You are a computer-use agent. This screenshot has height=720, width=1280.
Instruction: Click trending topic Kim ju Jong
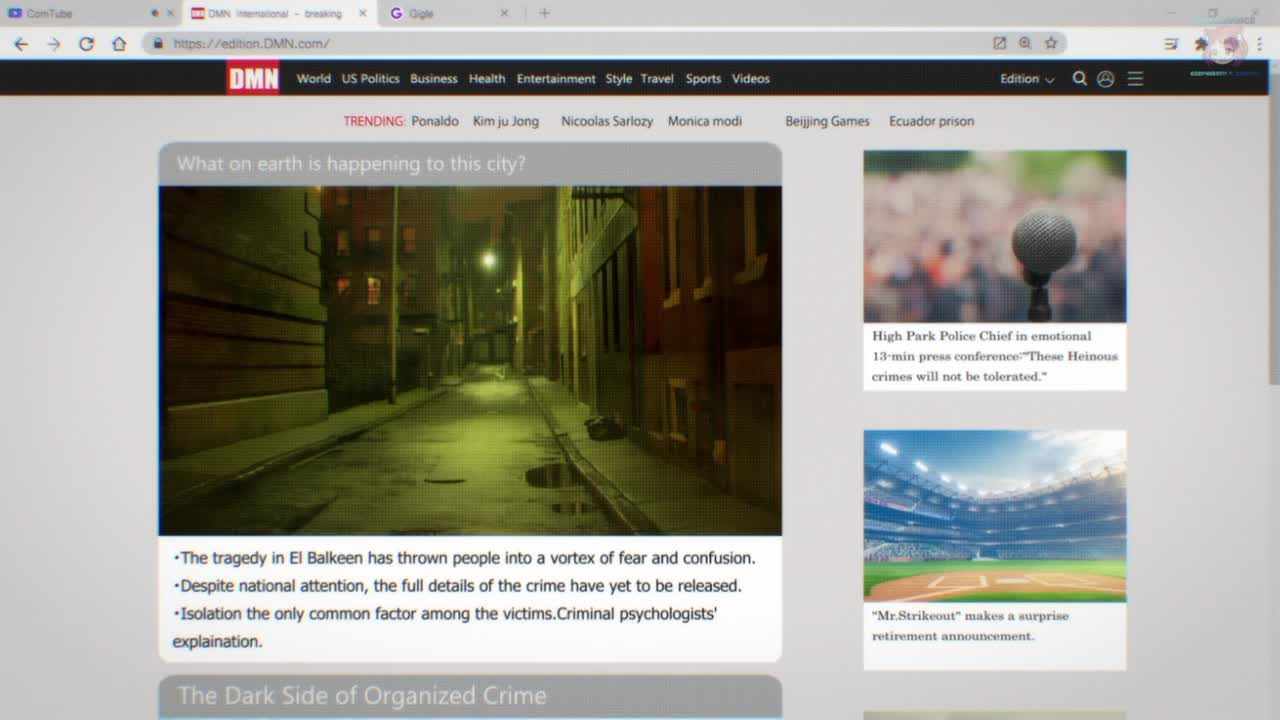506,121
